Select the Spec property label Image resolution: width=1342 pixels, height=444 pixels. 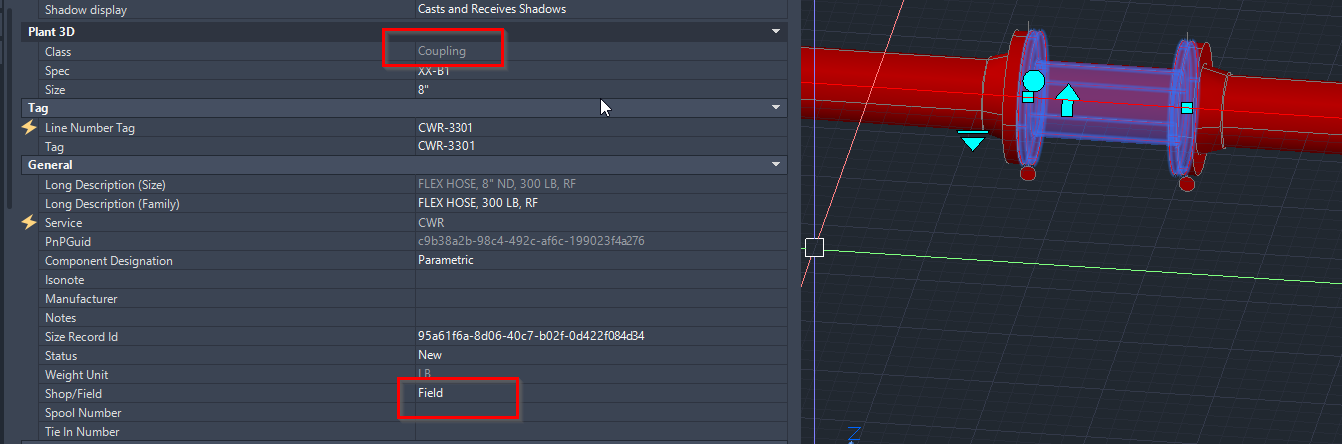tap(57, 71)
